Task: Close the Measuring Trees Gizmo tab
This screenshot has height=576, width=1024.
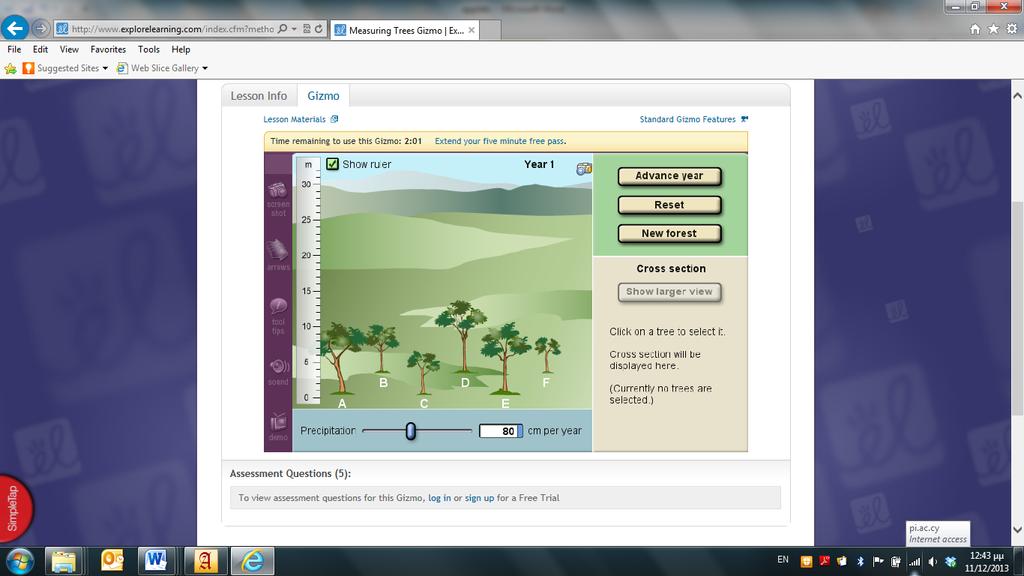Action: (472, 30)
